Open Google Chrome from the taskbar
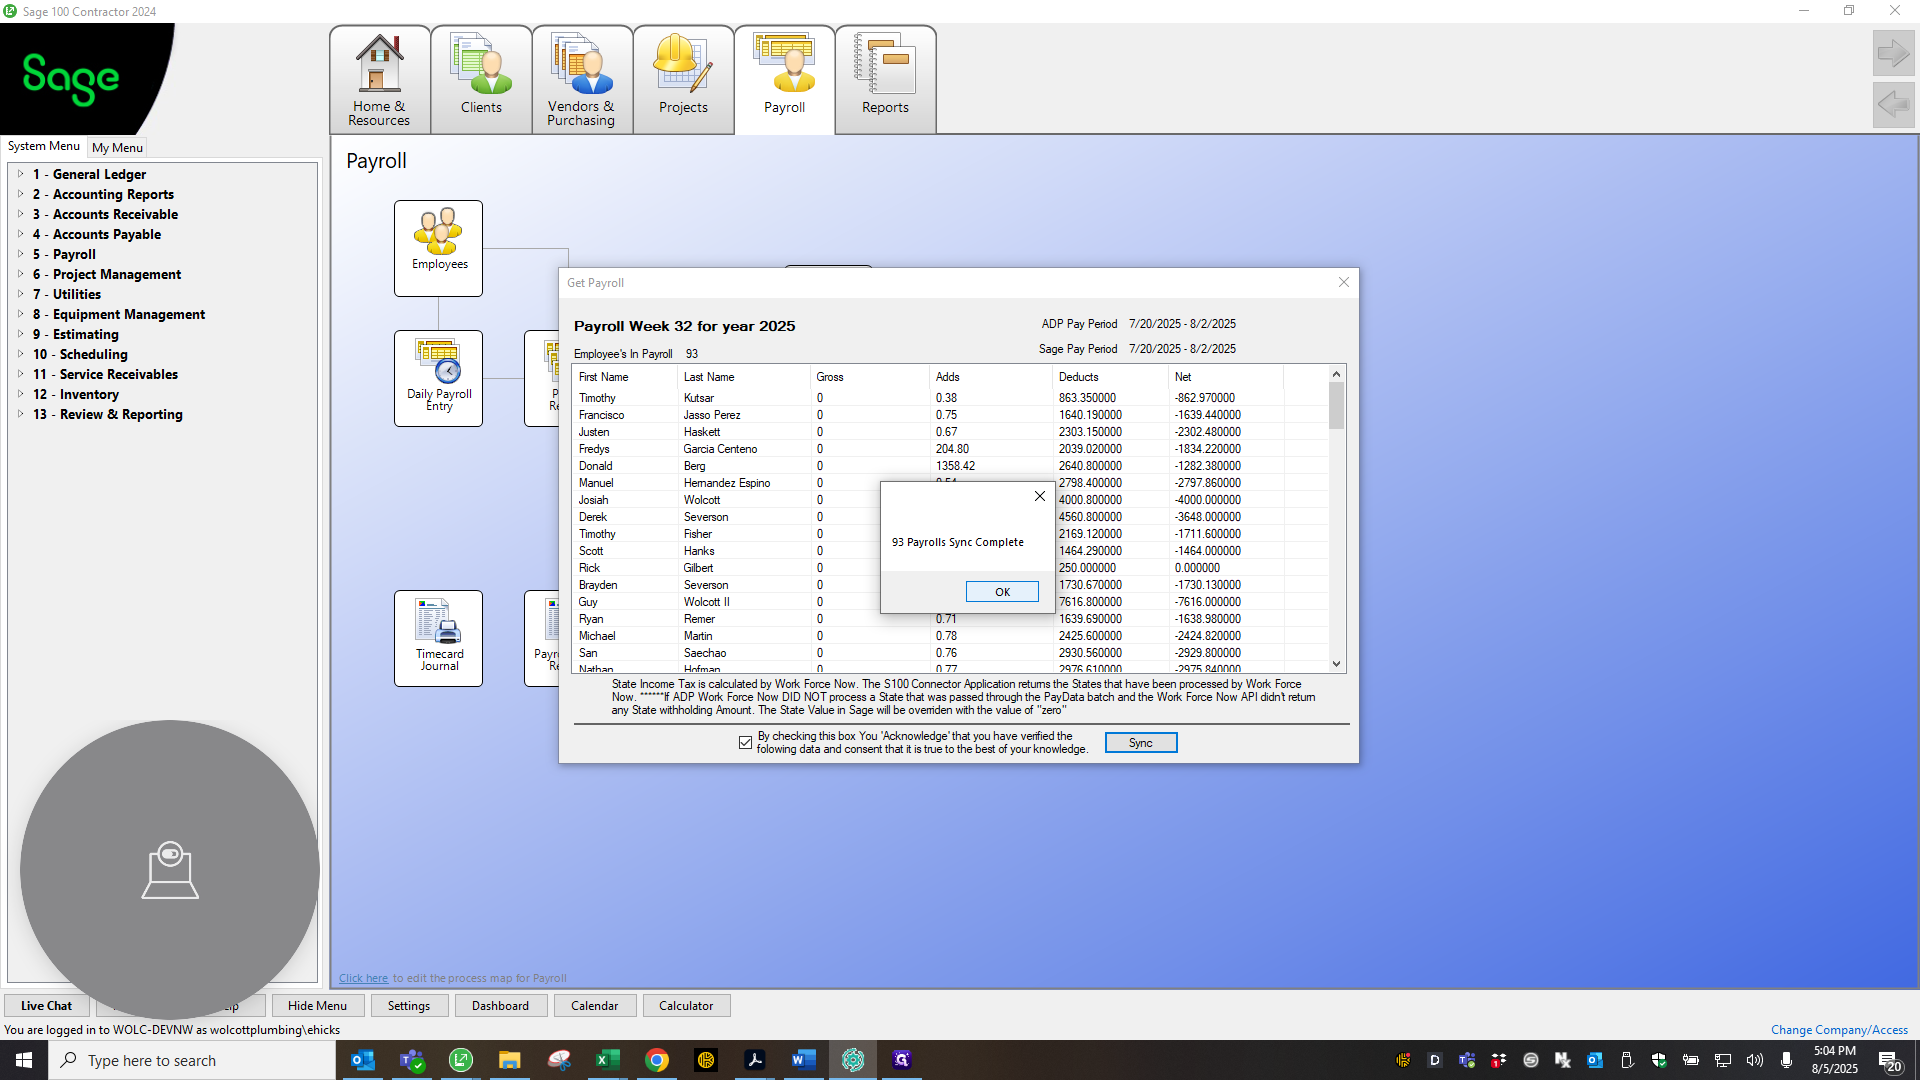The height and width of the screenshot is (1080, 1920). [657, 1060]
